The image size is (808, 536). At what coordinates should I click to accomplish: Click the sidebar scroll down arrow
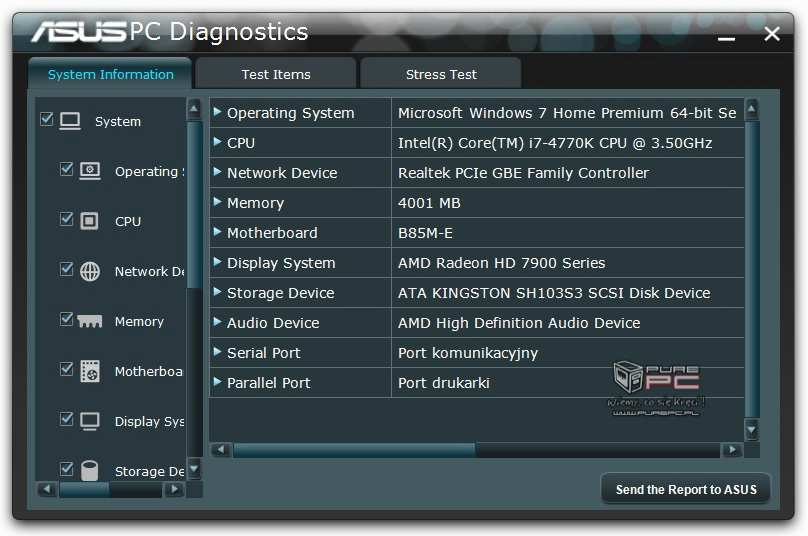click(194, 468)
